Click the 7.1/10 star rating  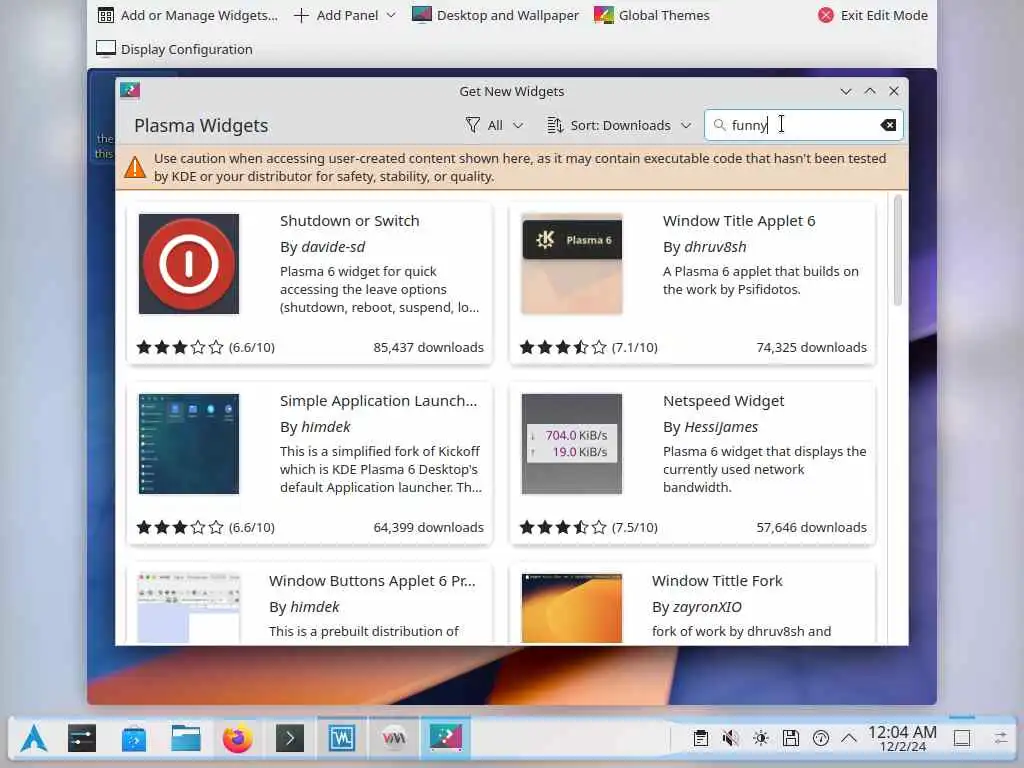coord(588,347)
